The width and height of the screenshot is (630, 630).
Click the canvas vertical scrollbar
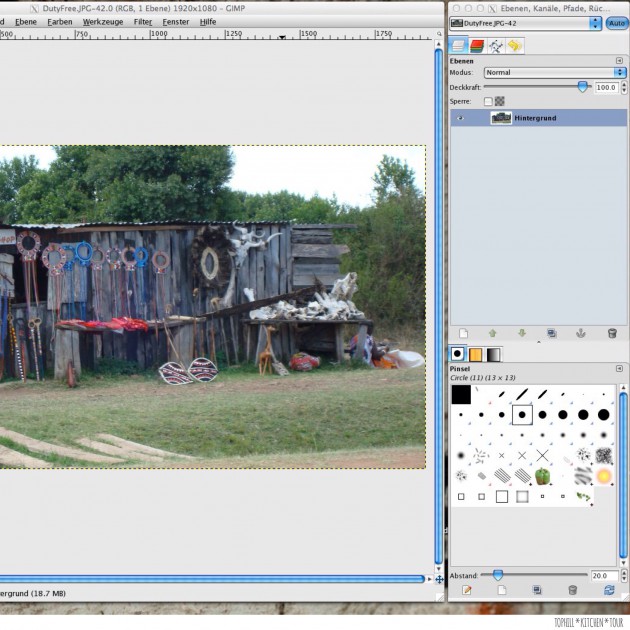point(439,307)
